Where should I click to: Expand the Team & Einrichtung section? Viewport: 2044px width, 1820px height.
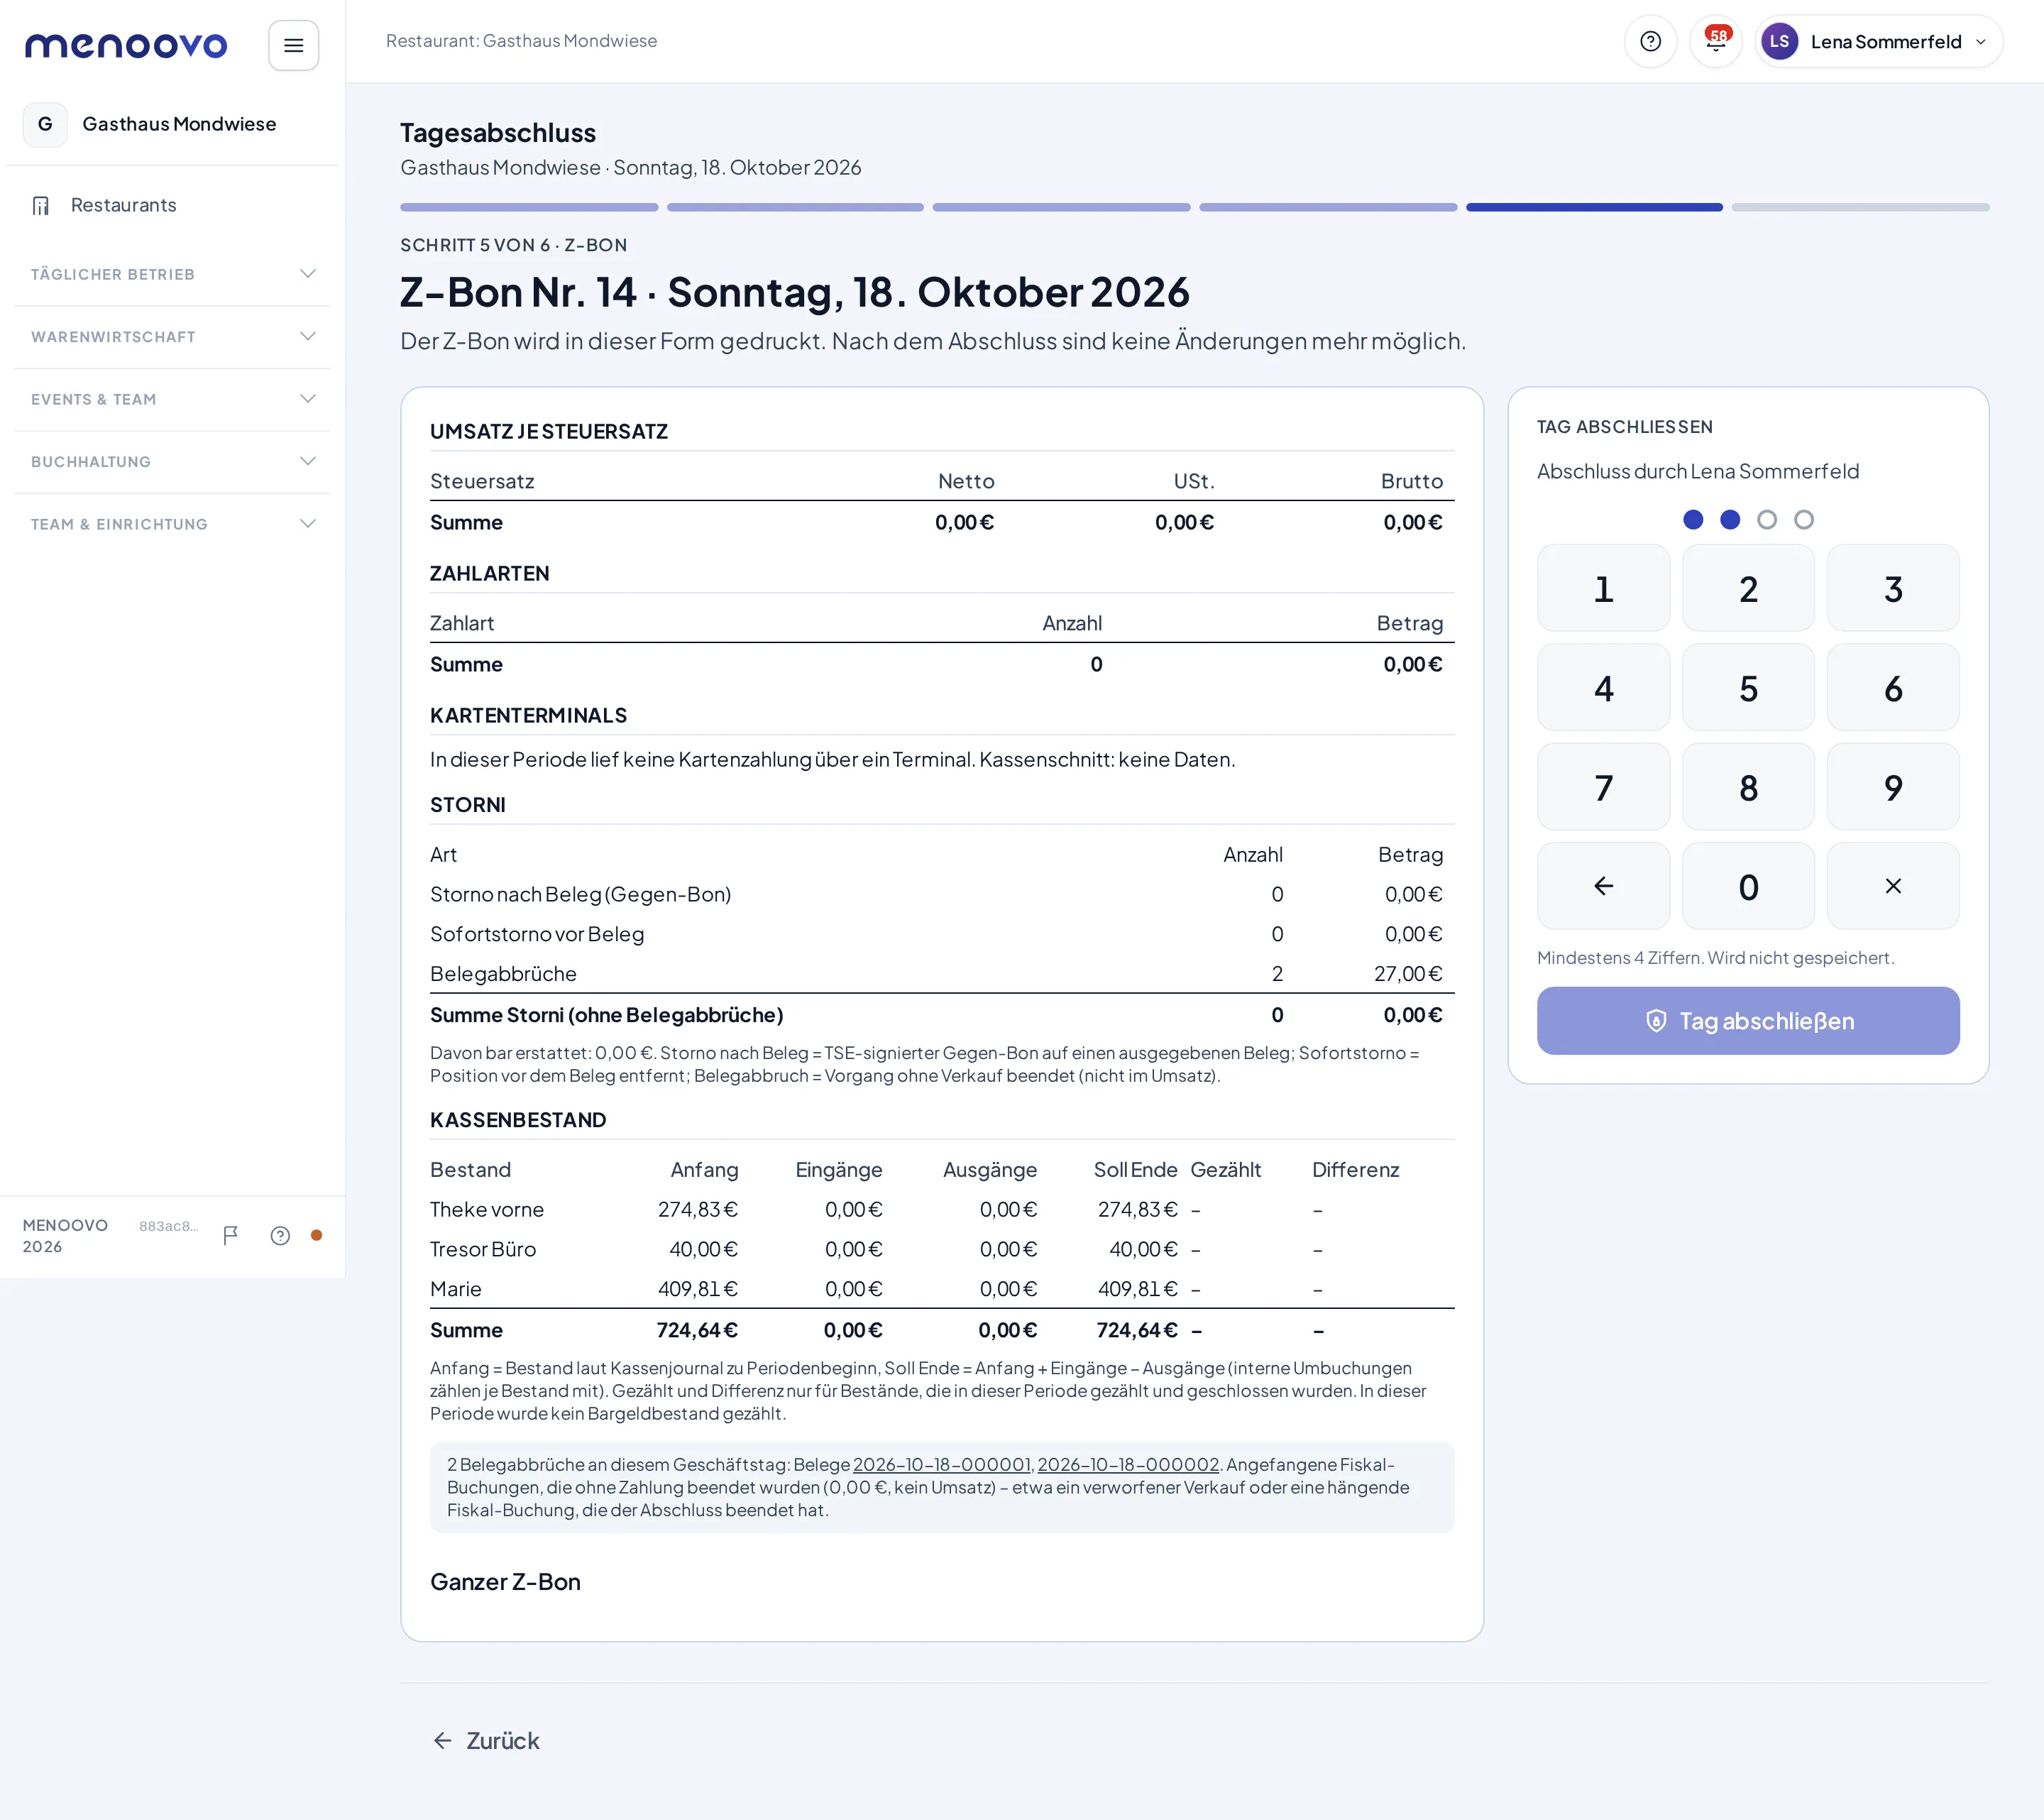tap(172, 524)
